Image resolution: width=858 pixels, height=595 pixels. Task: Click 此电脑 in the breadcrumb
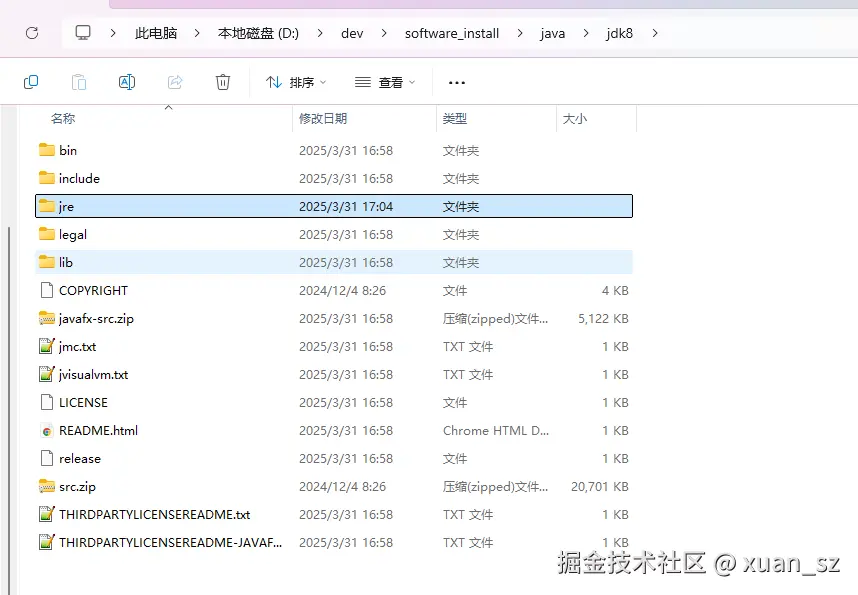click(x=156, y=33)
